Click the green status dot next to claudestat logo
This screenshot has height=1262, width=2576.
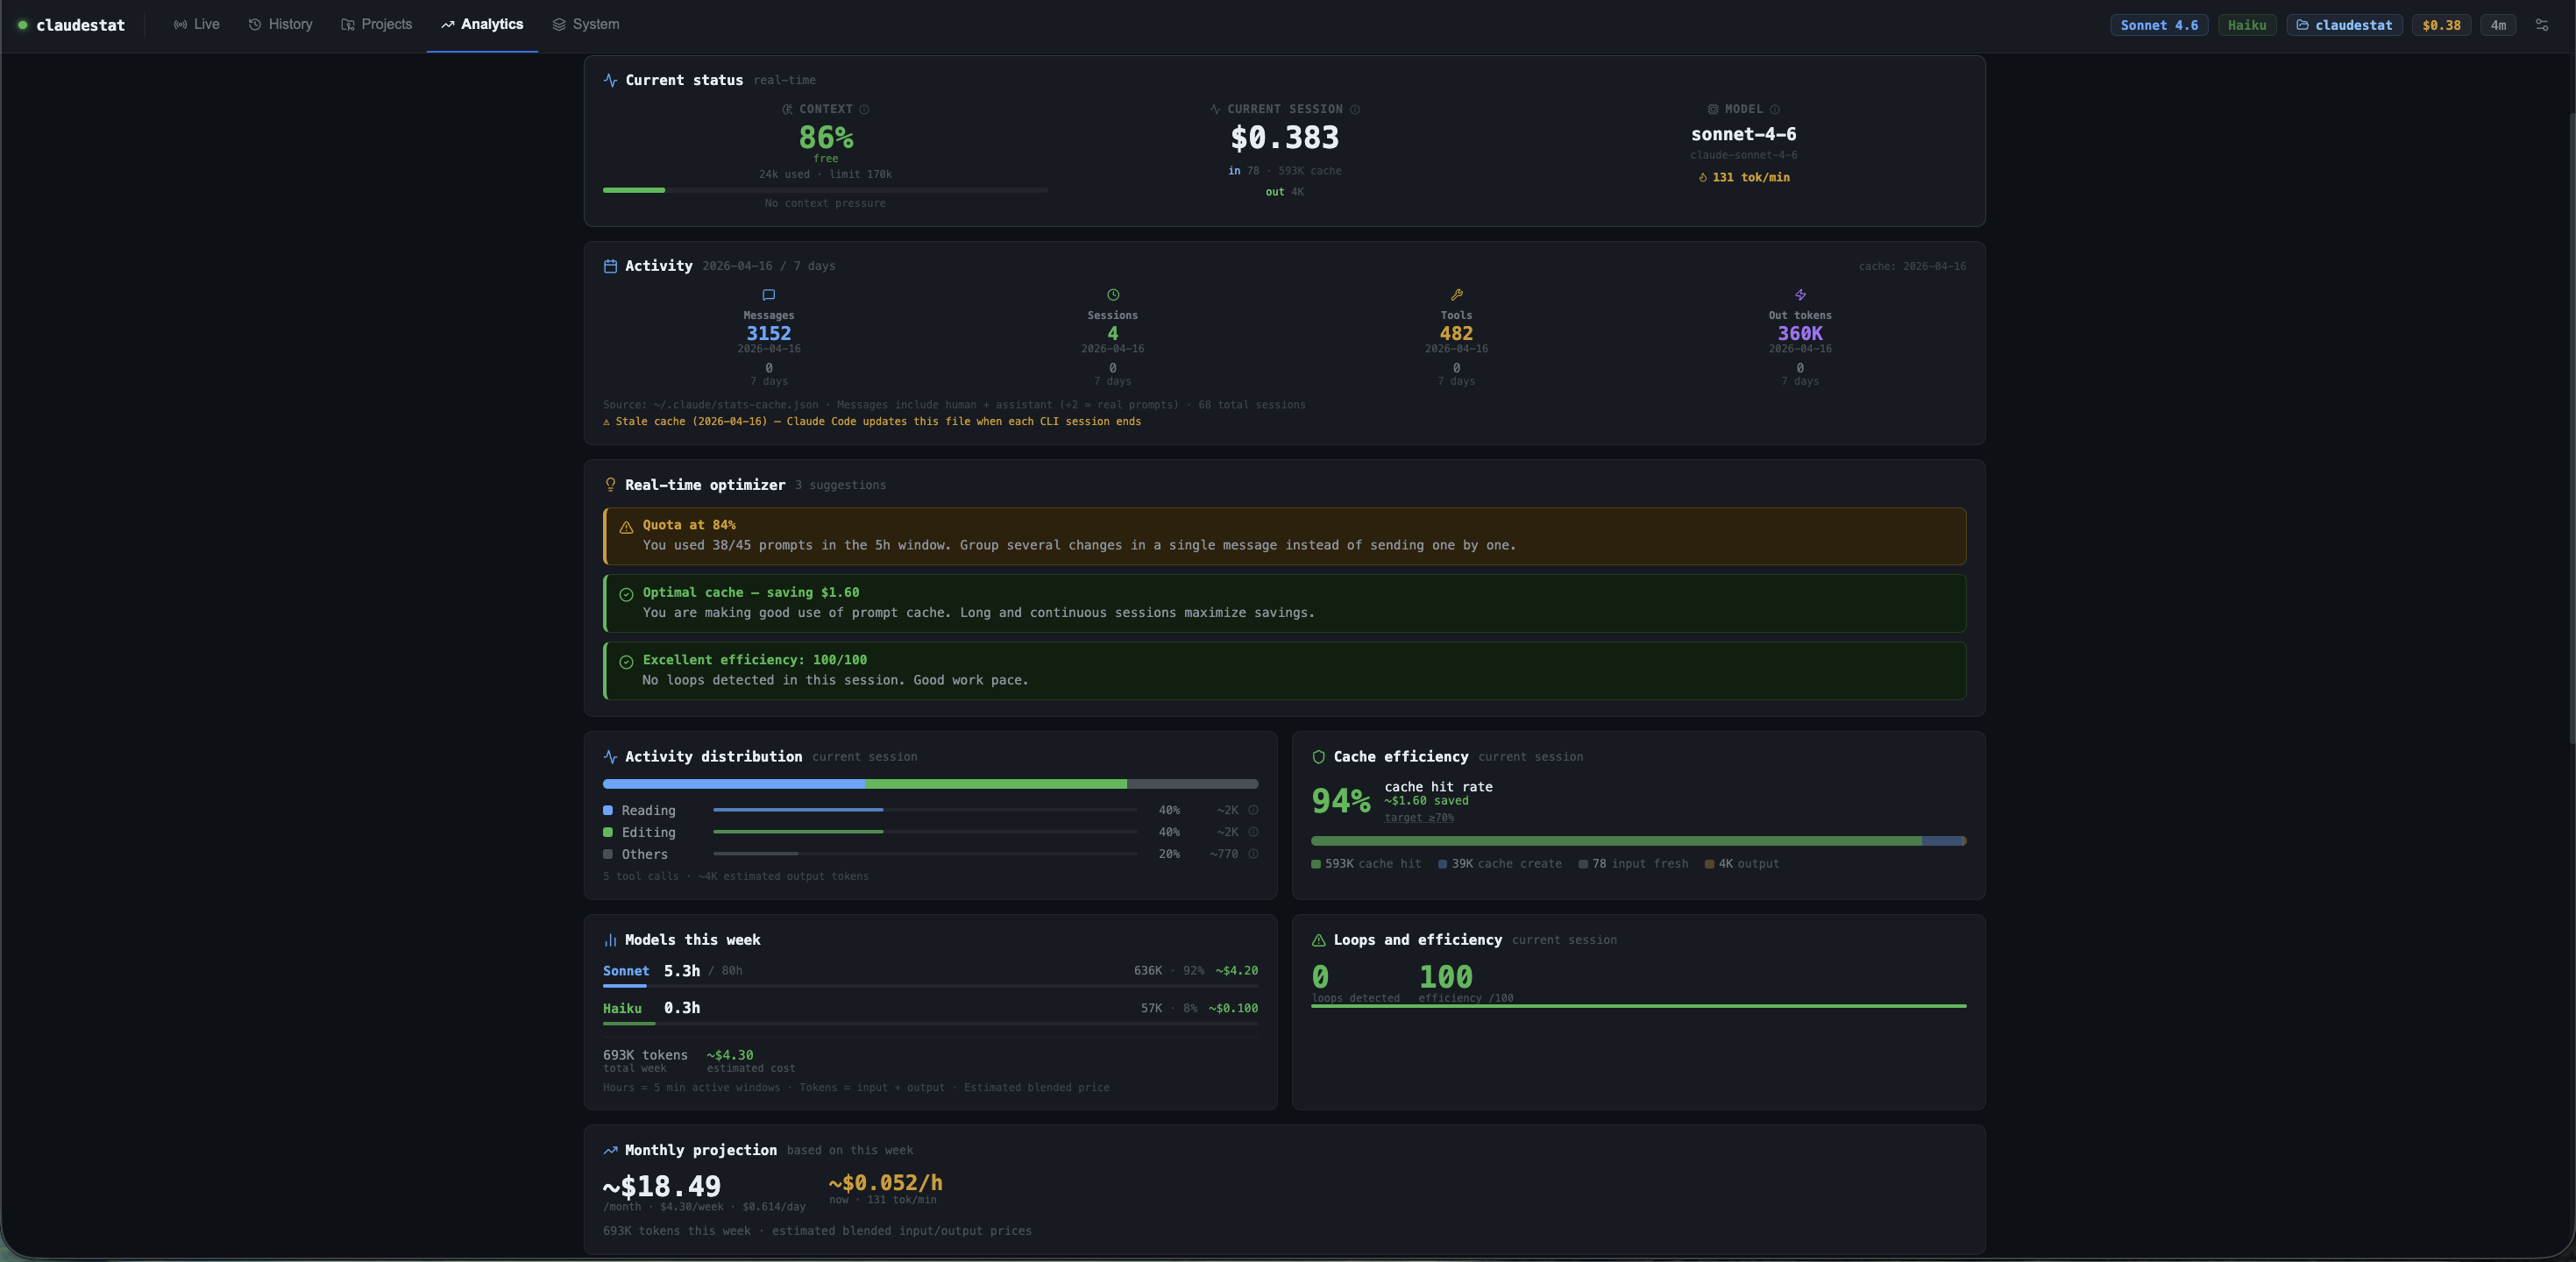click(x=22, y=25)
